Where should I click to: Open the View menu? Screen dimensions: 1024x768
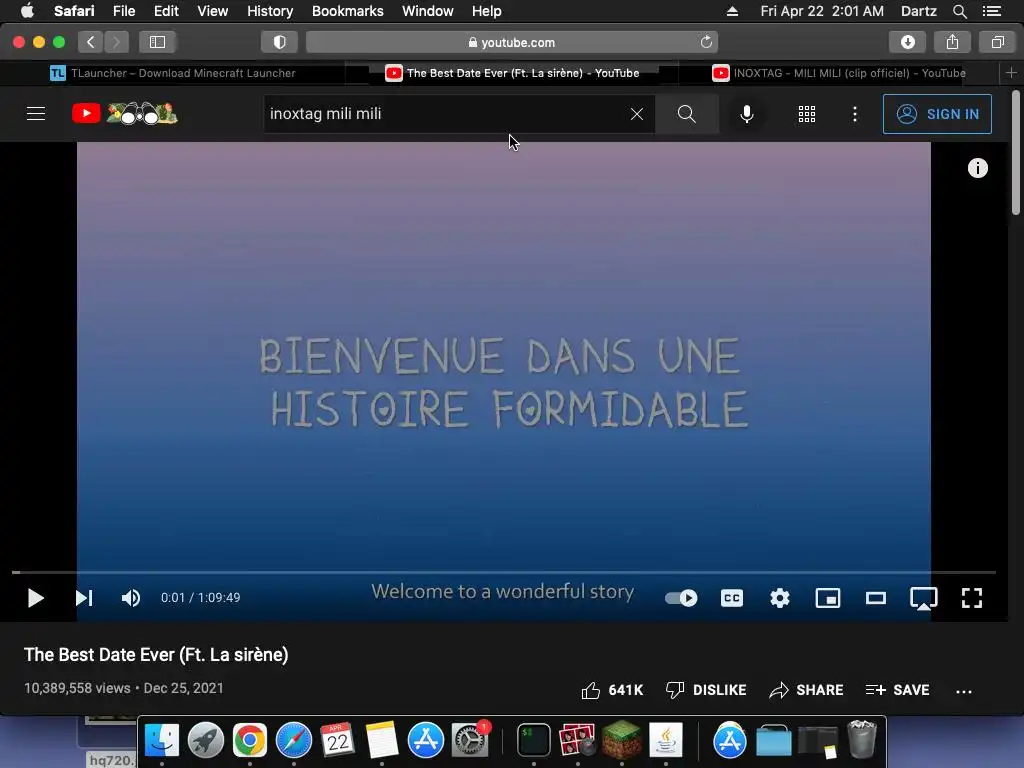pyautogui.click(x=212, y=11)
